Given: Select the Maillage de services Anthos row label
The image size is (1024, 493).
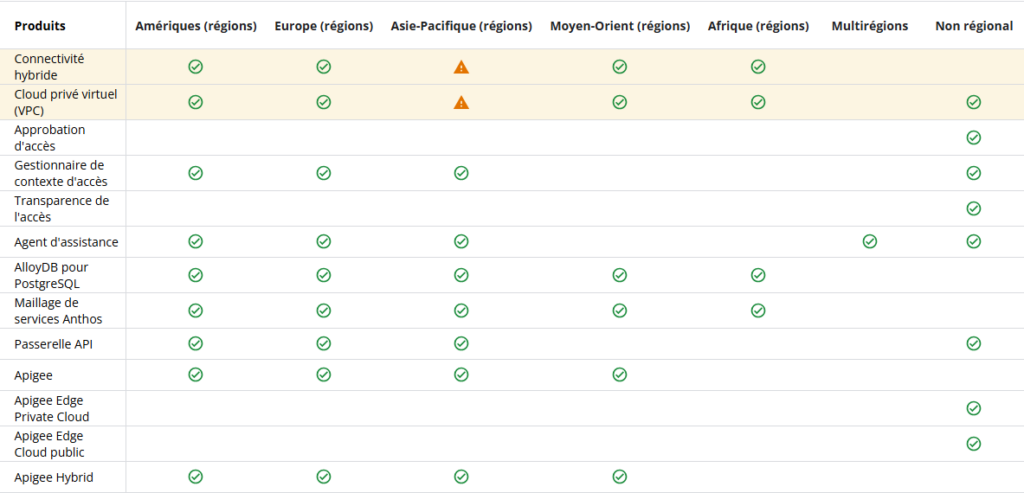Looking at the screenshot, I should tap(58, 310).
